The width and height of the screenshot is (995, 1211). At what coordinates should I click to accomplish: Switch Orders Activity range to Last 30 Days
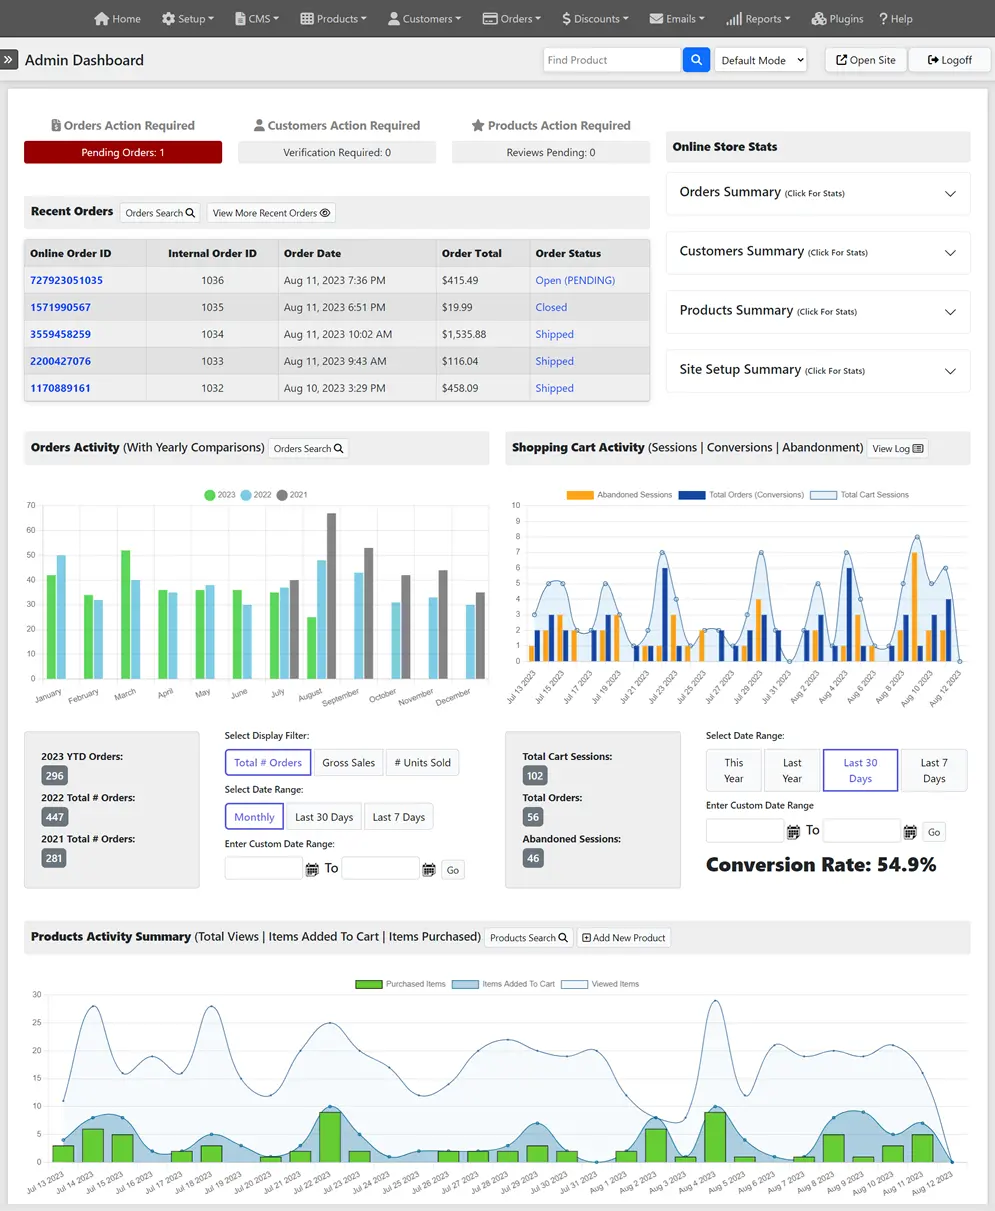[x=324, y=817]
